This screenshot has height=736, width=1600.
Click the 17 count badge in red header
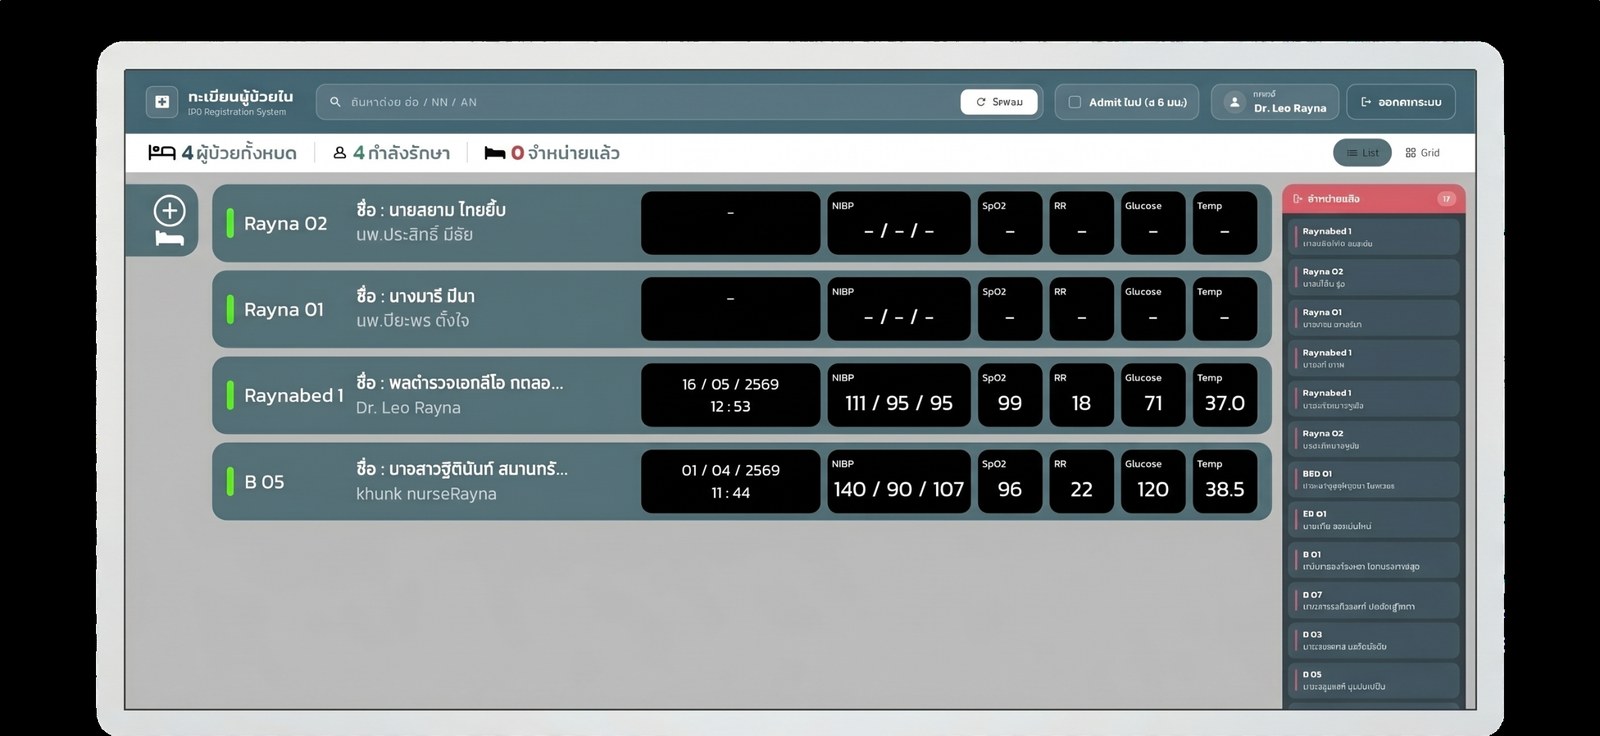click(1446, 199)
